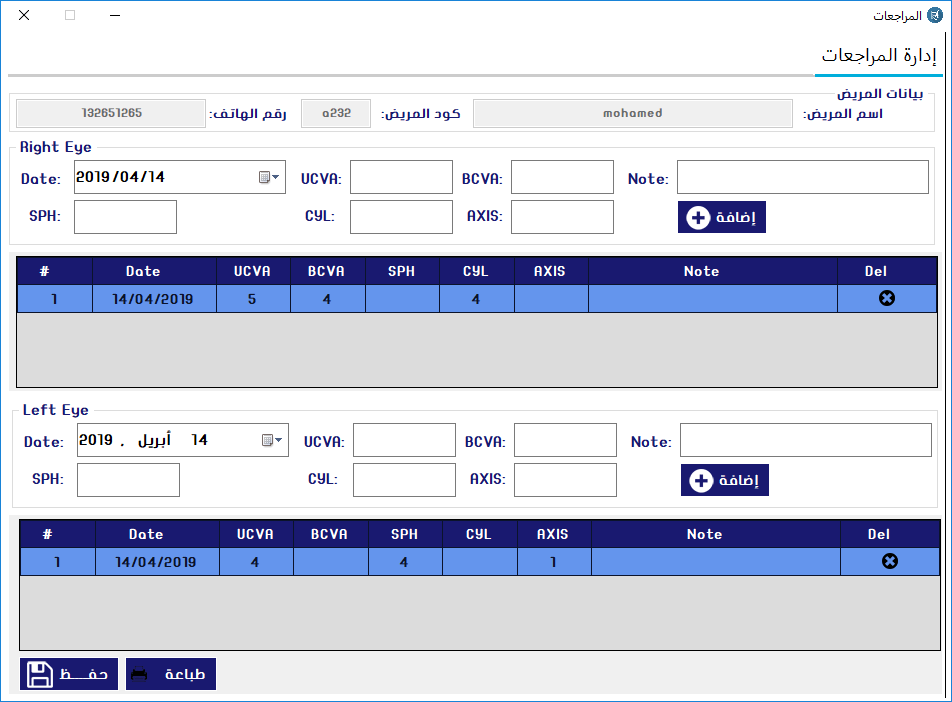Click the patient code field a232

coord(336,113)
